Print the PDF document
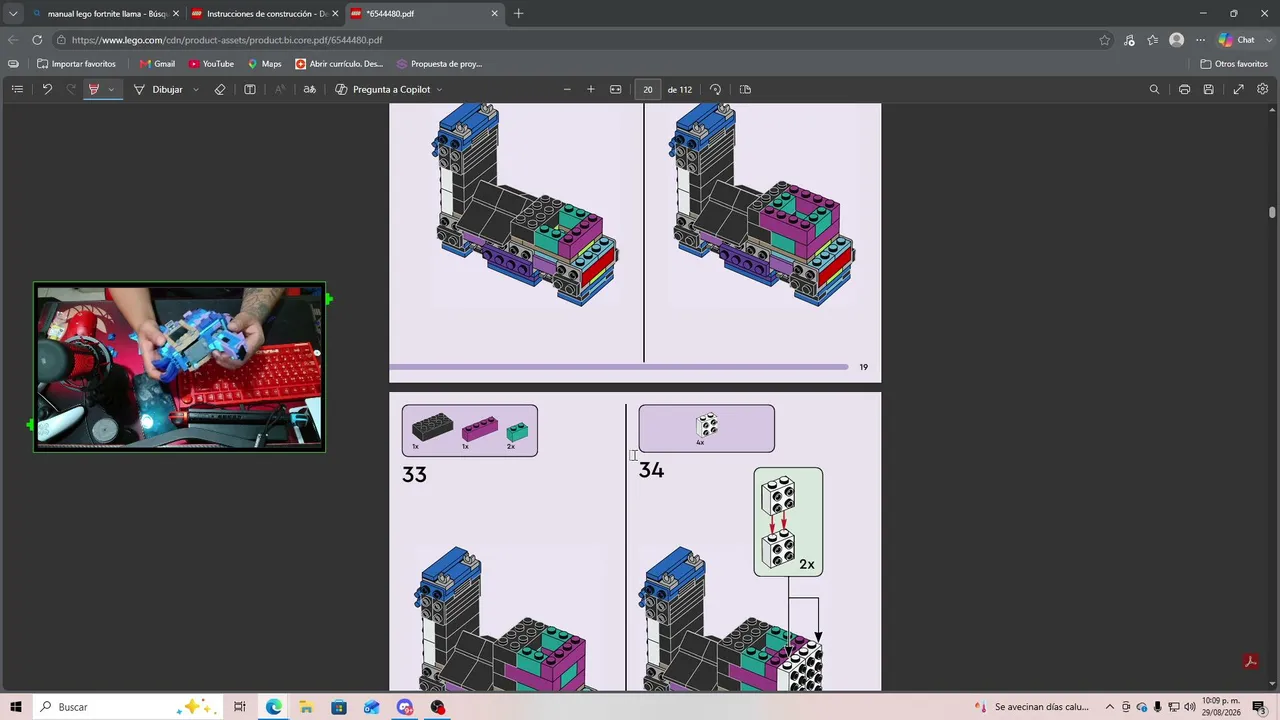 pyautogui.click(x=1184, y=89)
